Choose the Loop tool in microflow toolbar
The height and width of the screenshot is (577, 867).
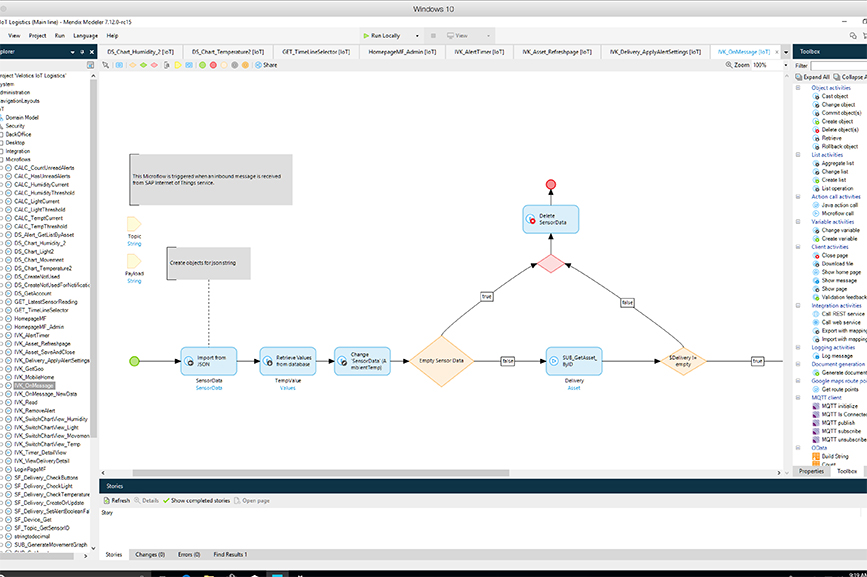(189, 65)
